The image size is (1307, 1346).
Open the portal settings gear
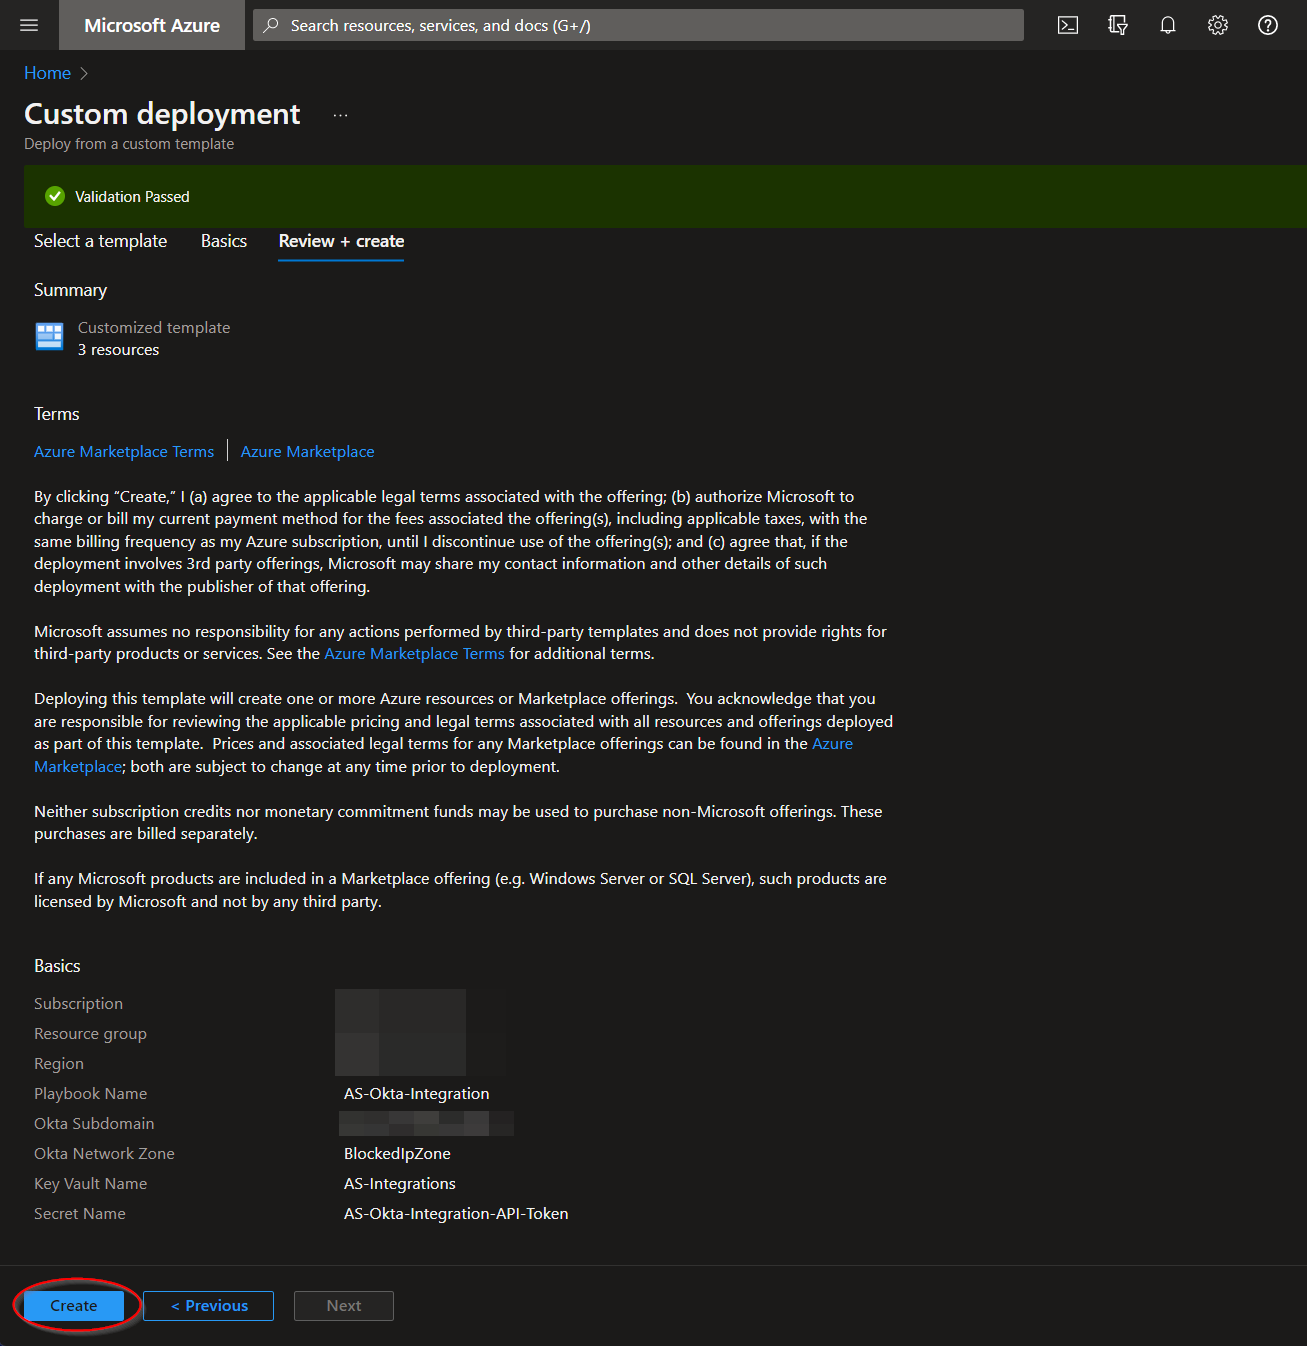point(1218,25)
